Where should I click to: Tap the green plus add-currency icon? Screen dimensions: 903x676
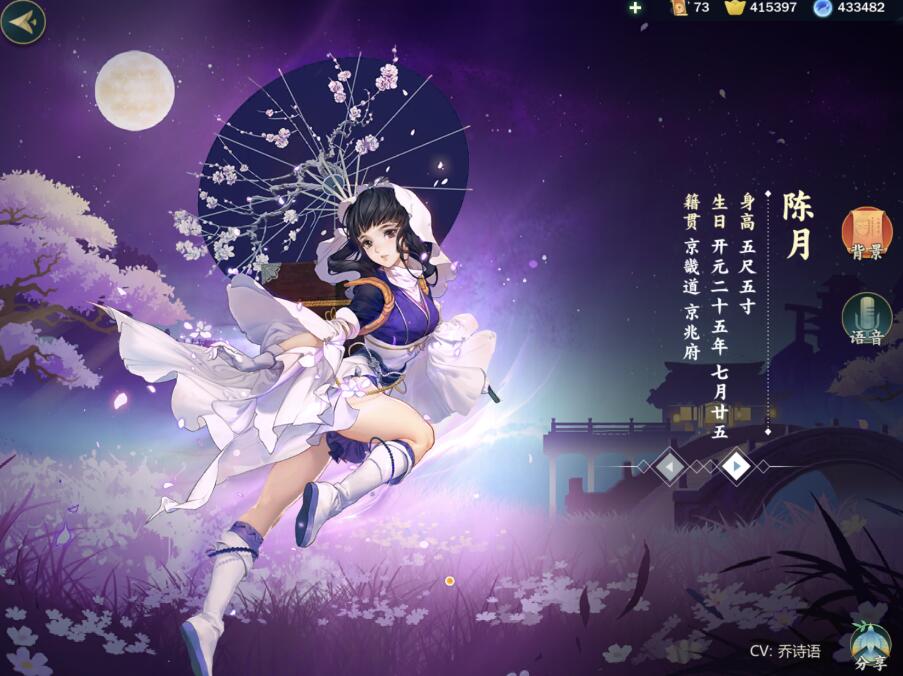point(635,7)
